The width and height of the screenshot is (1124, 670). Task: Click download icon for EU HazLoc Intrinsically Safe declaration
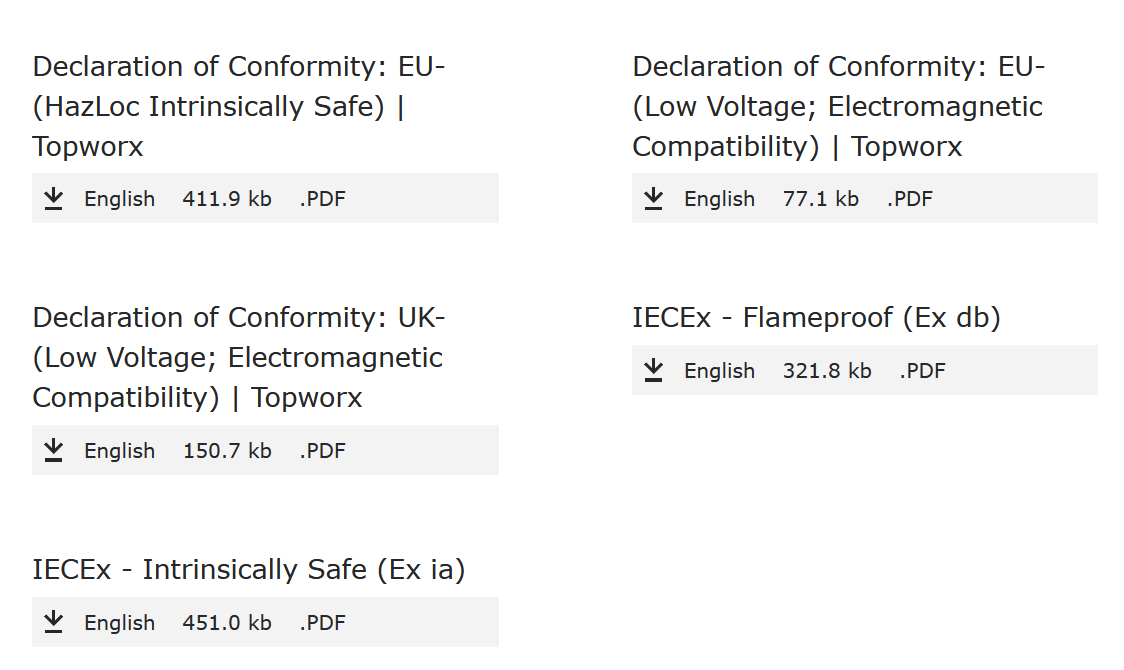54,199
